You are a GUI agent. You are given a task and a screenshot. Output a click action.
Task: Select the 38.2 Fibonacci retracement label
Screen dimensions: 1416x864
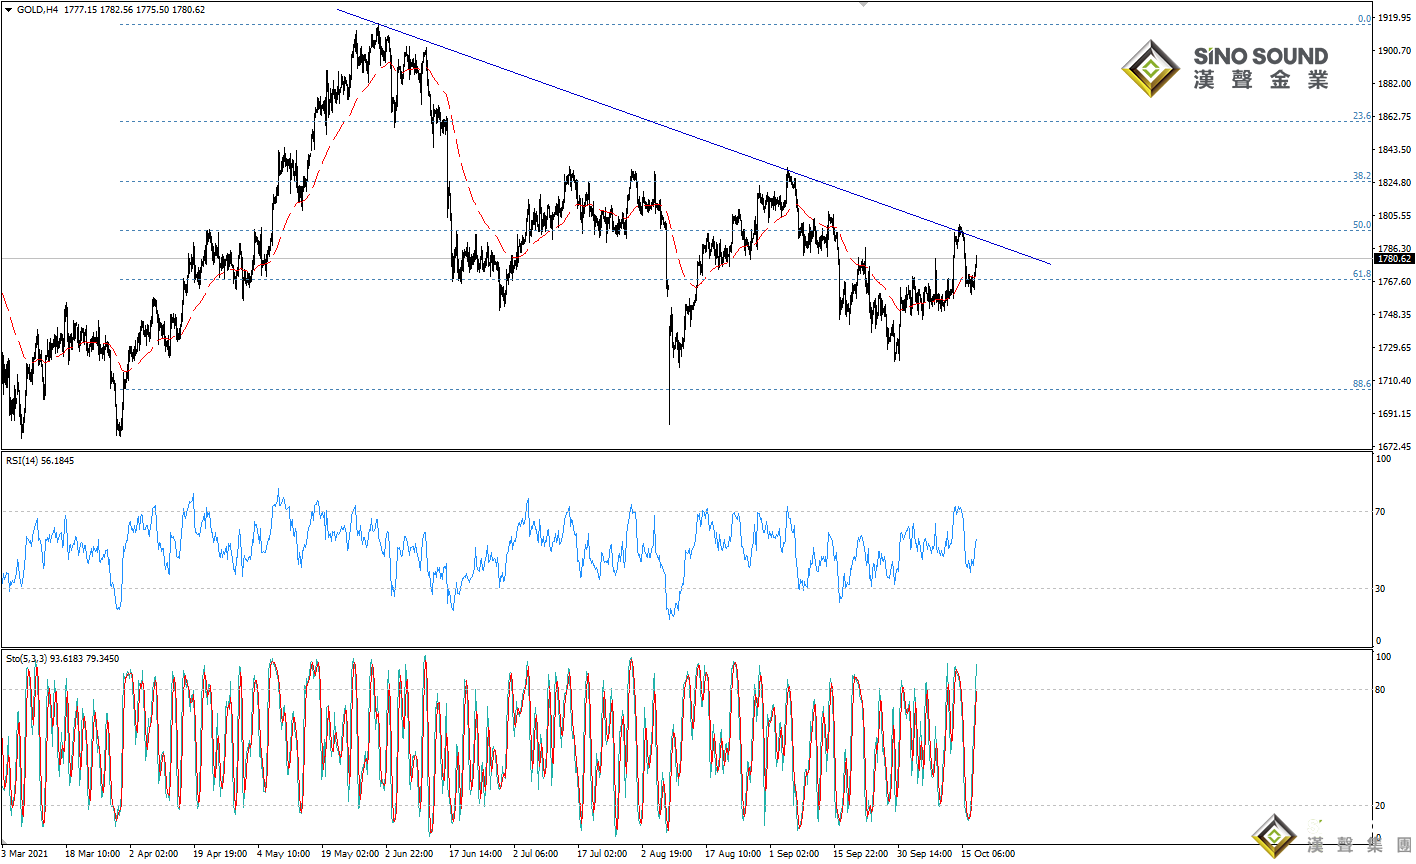(1361, 176)
